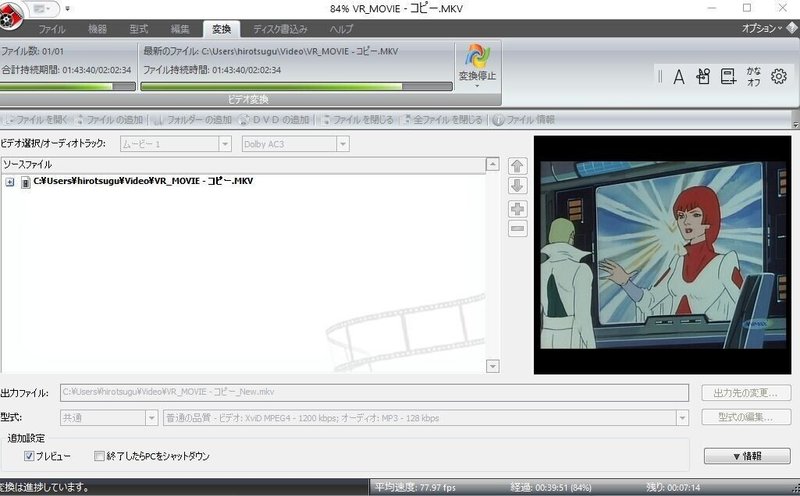Click the ファイルを閉じる toolbar button

point(358,120)
